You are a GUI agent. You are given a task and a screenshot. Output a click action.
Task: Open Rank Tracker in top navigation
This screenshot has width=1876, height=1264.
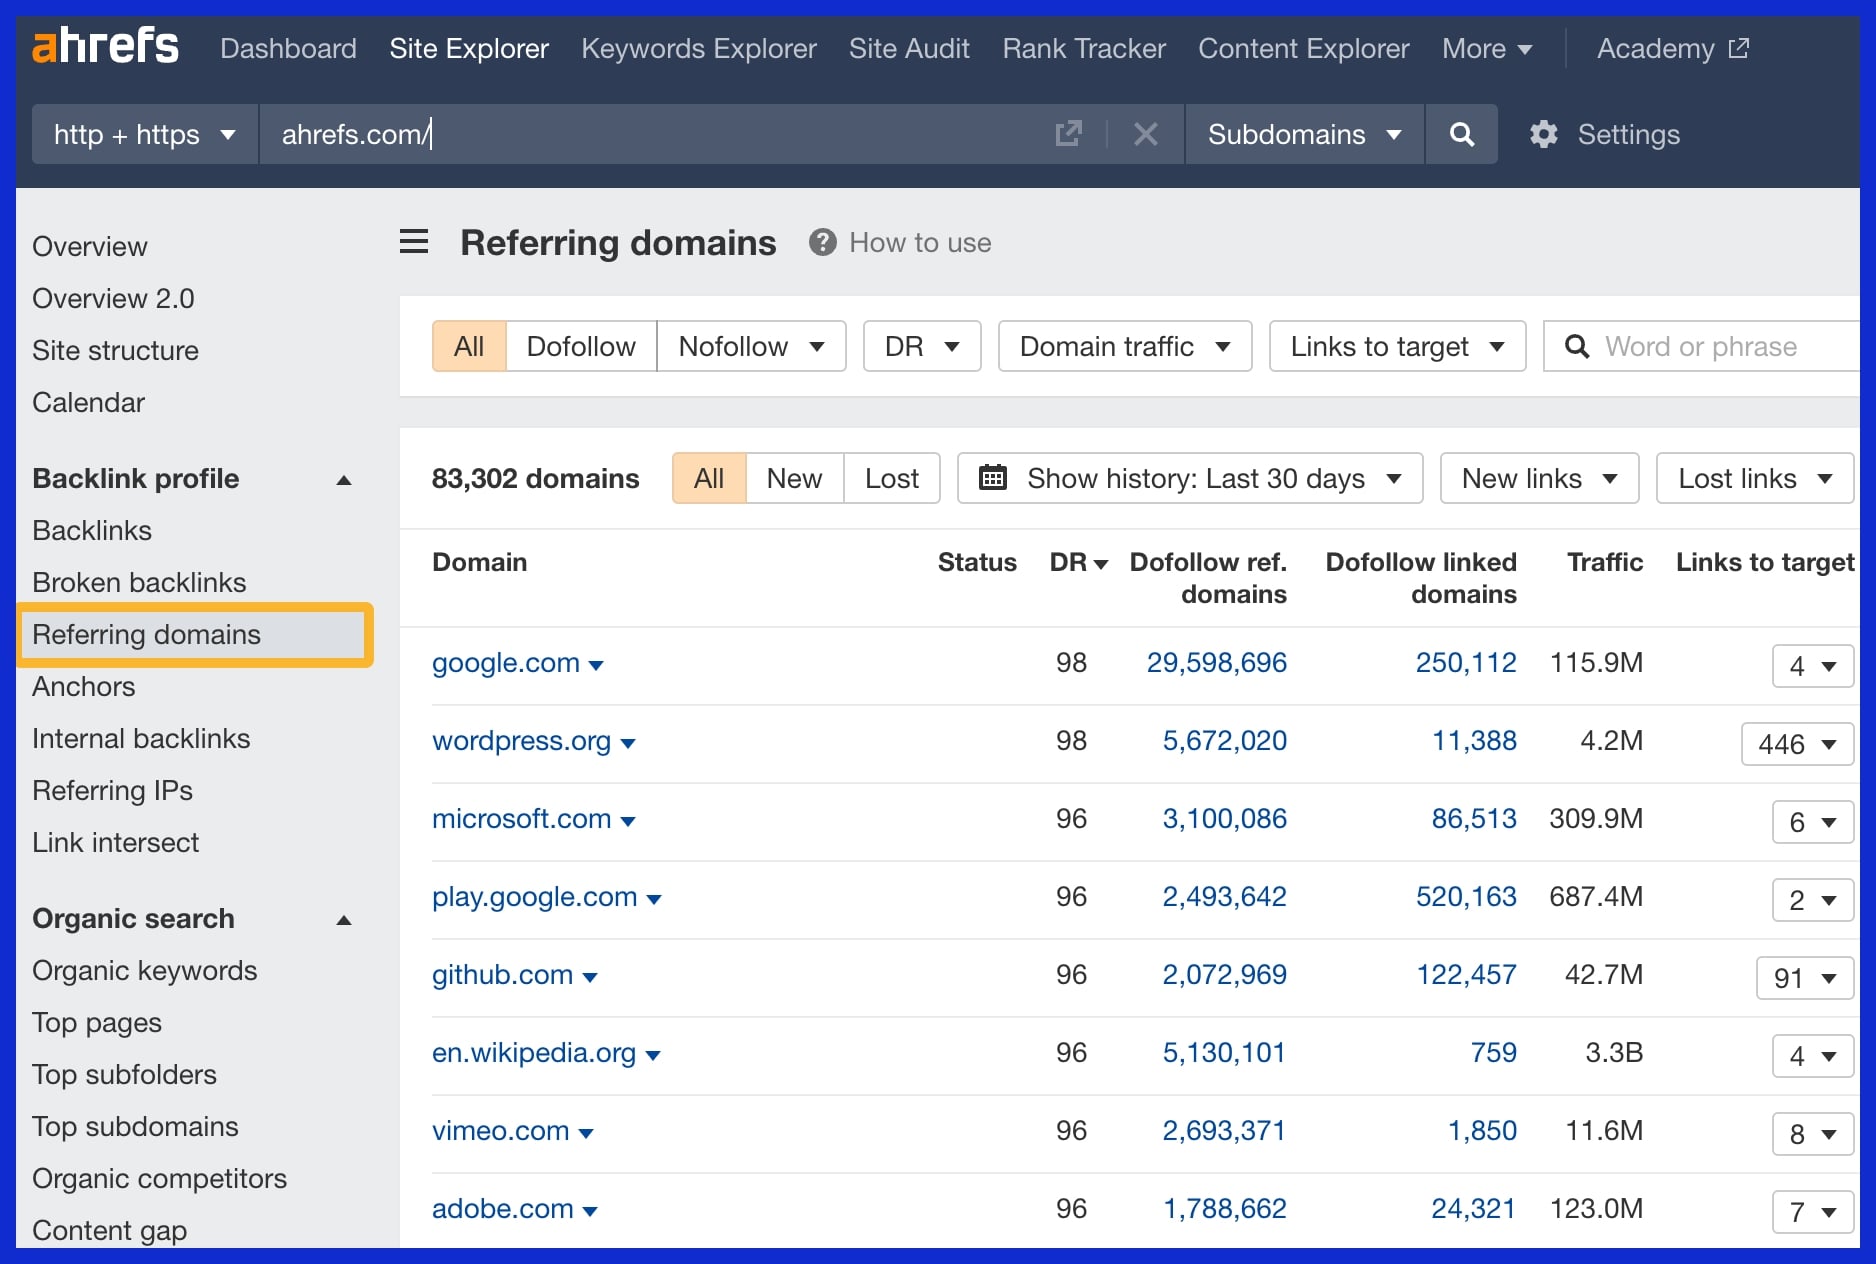click(1084, 48)
